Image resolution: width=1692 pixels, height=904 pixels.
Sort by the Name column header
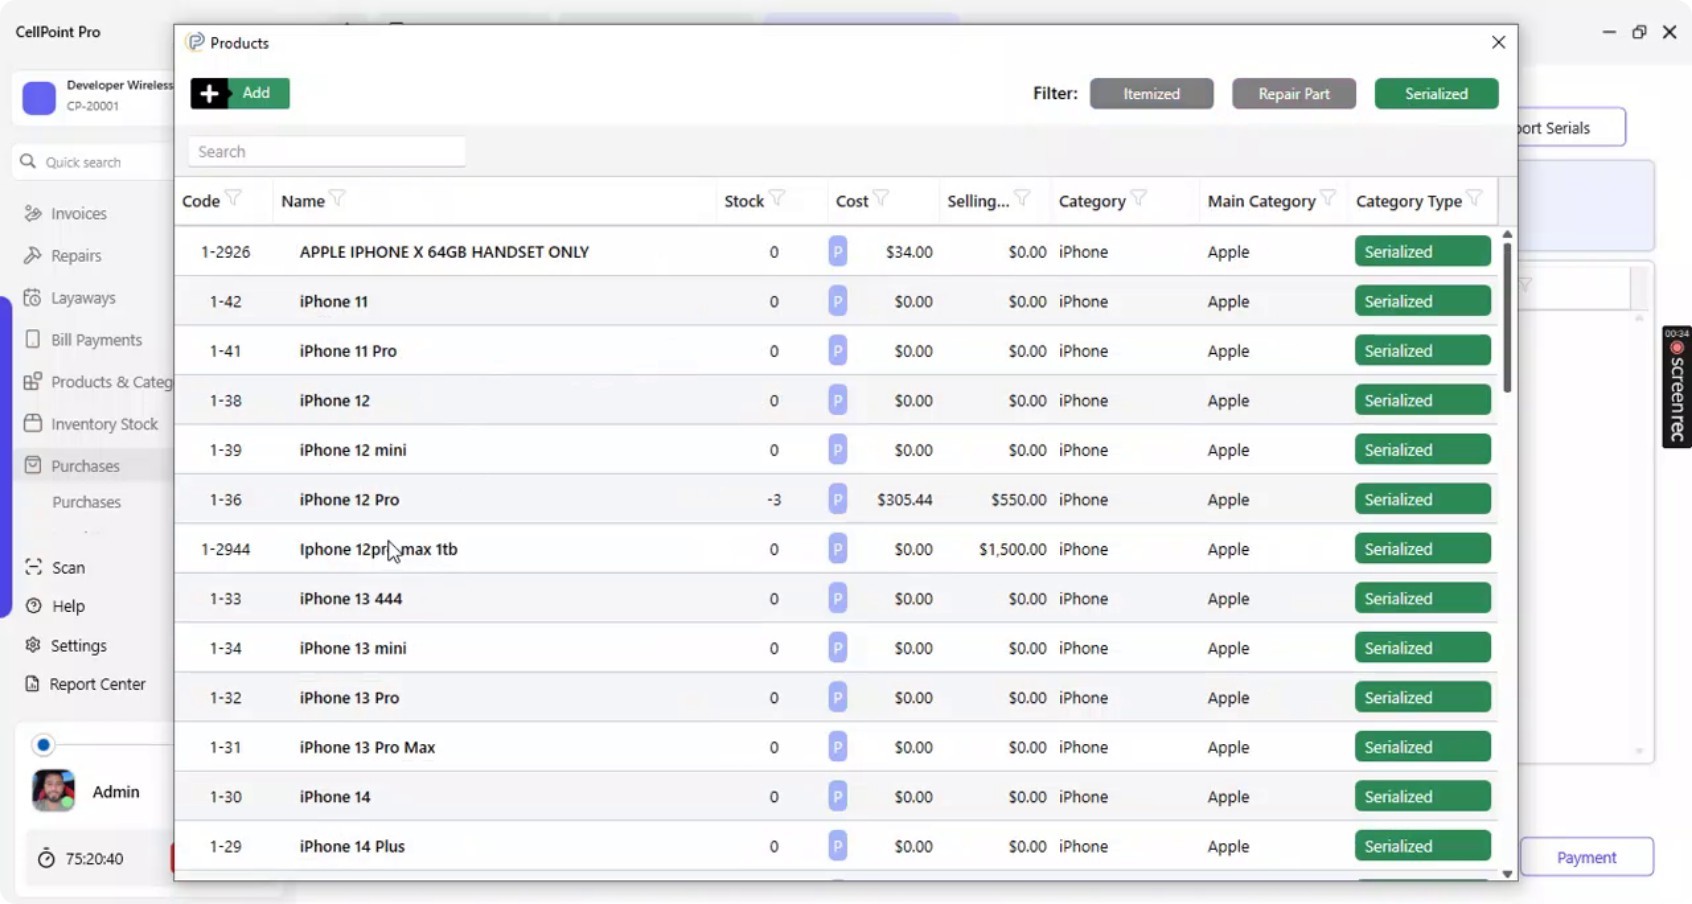303,201
